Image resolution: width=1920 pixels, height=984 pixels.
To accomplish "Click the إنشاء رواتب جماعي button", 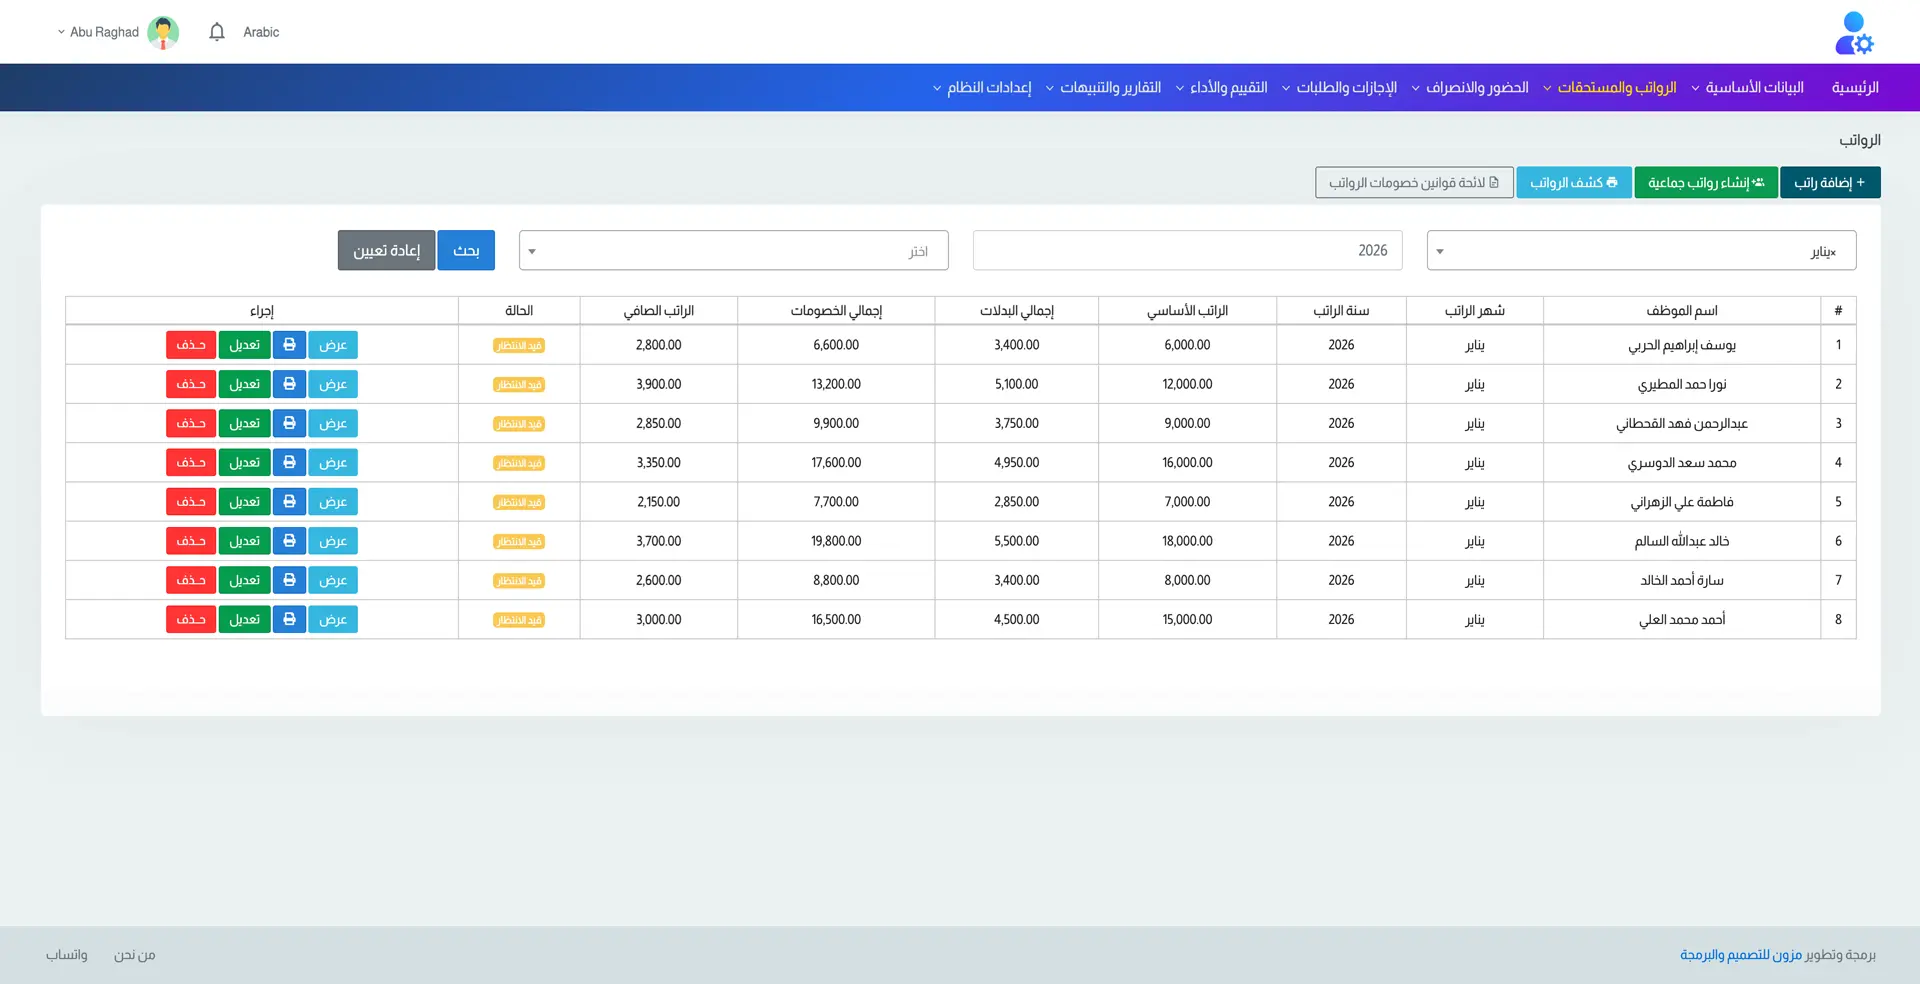I will point(1705,183).
